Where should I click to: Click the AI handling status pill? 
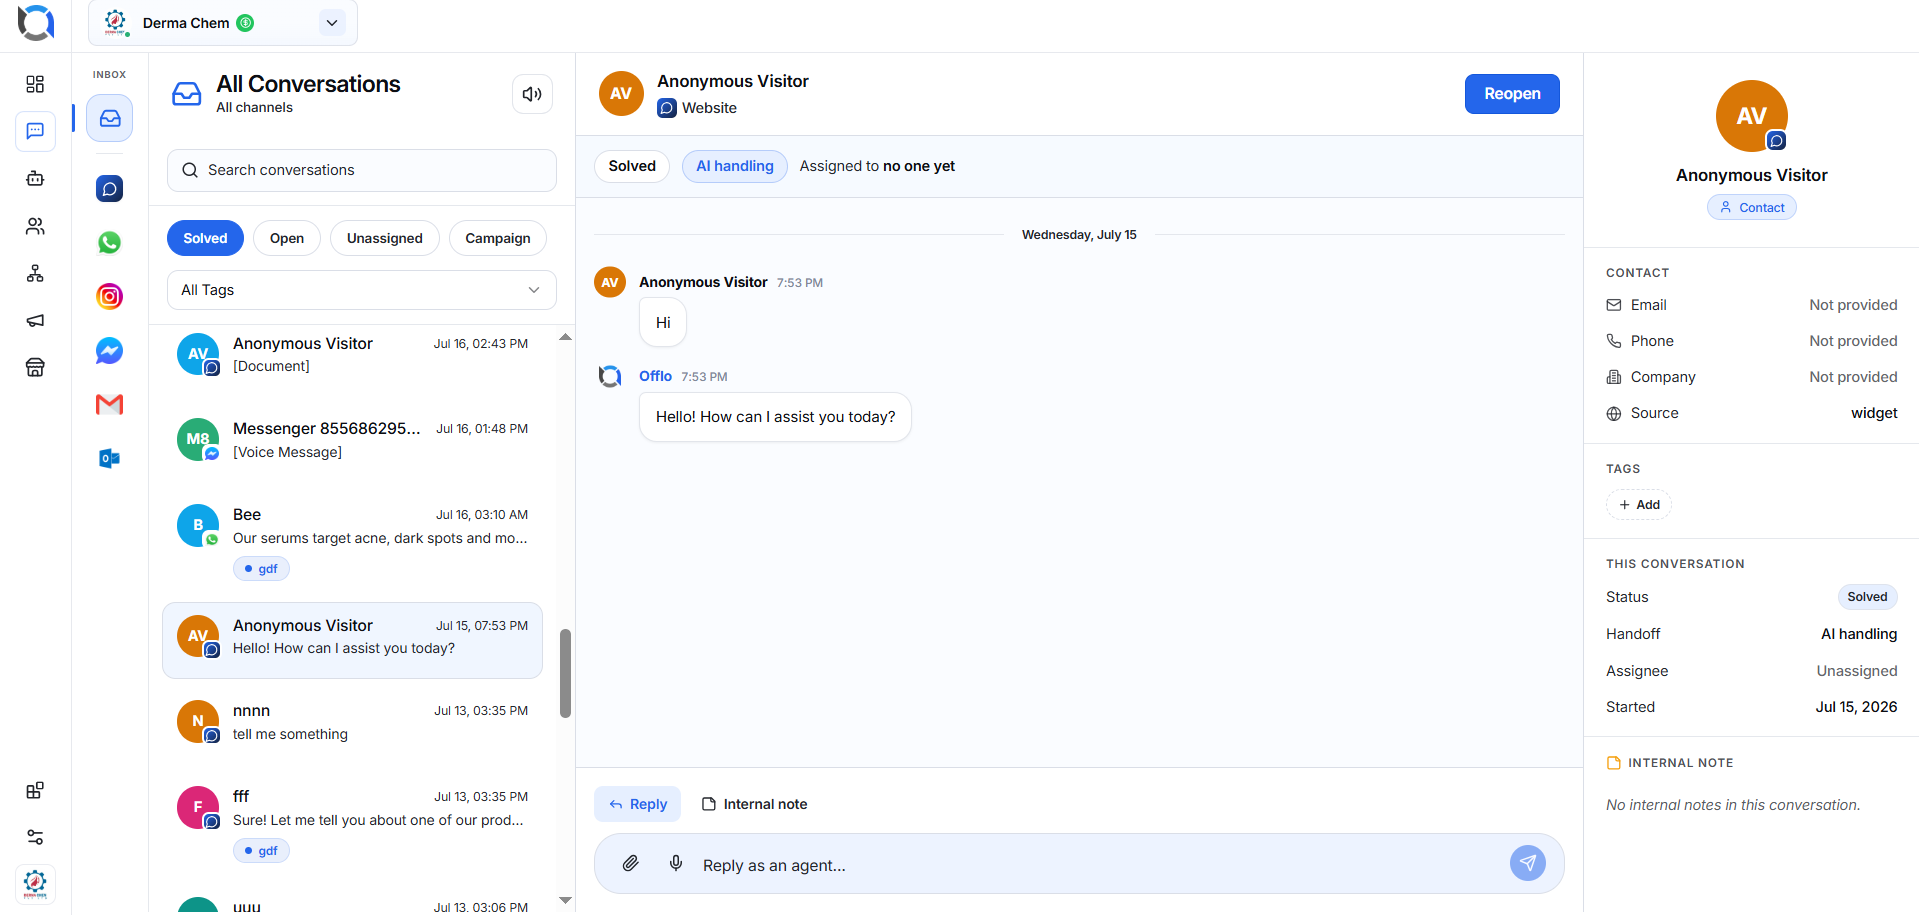coord(735,166)
